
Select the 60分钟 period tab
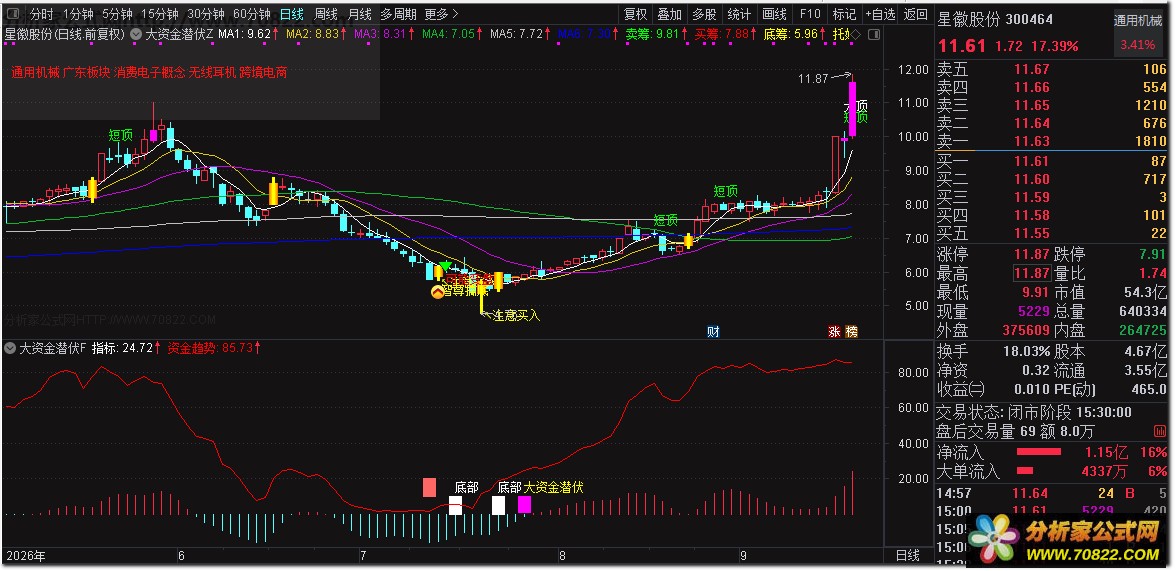pos(252,14)
